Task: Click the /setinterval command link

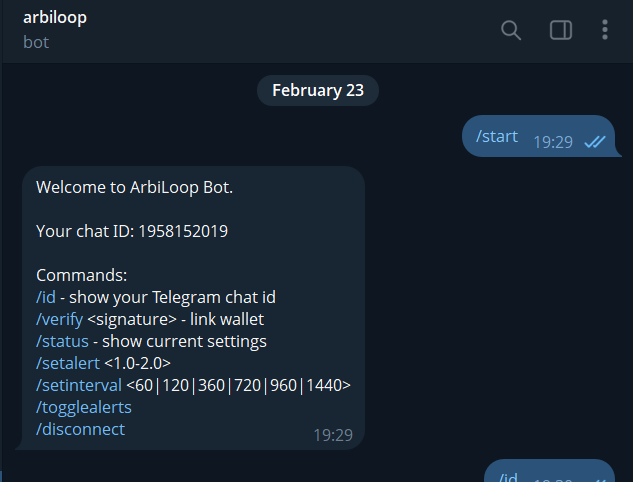Action: tap(79, 385)
